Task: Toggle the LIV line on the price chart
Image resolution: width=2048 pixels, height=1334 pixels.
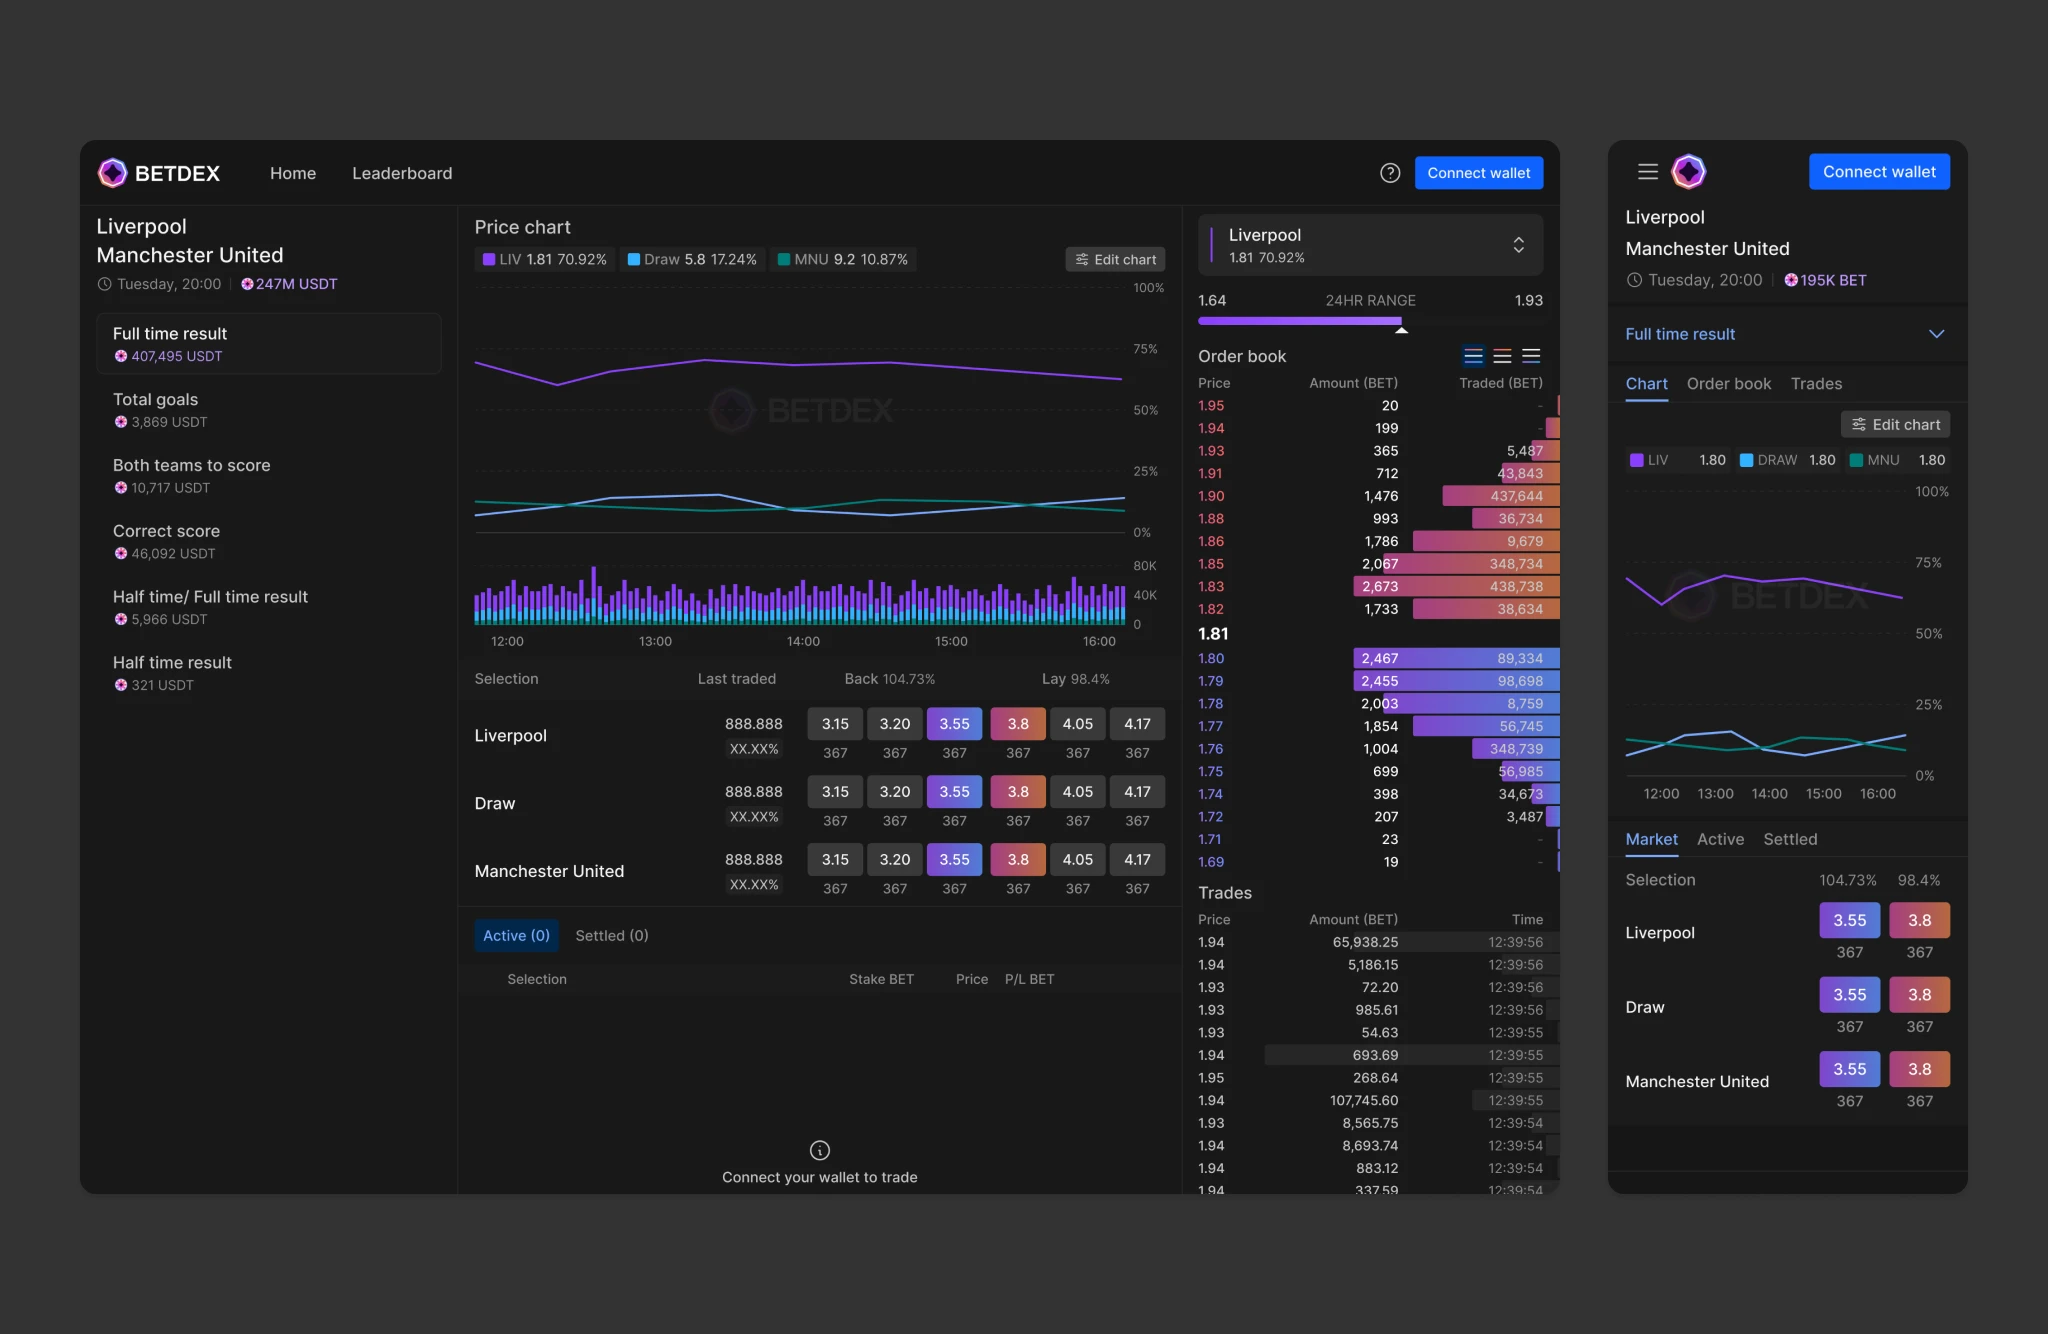Action: [x=543, y=259]
